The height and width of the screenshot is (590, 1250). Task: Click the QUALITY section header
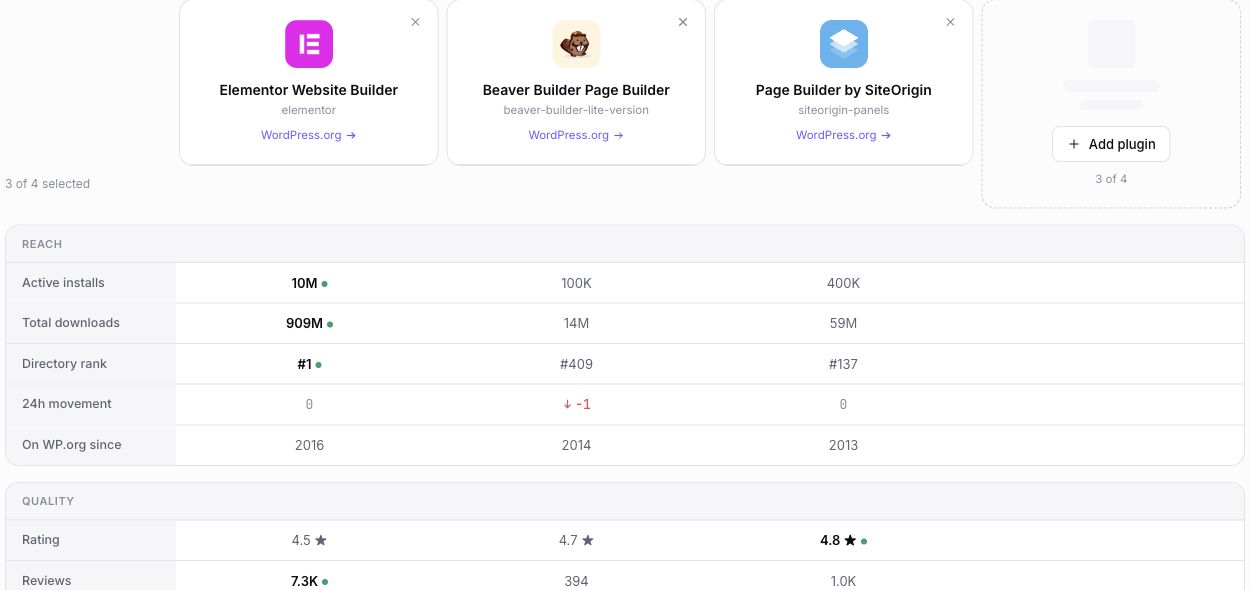coord(48,501)
